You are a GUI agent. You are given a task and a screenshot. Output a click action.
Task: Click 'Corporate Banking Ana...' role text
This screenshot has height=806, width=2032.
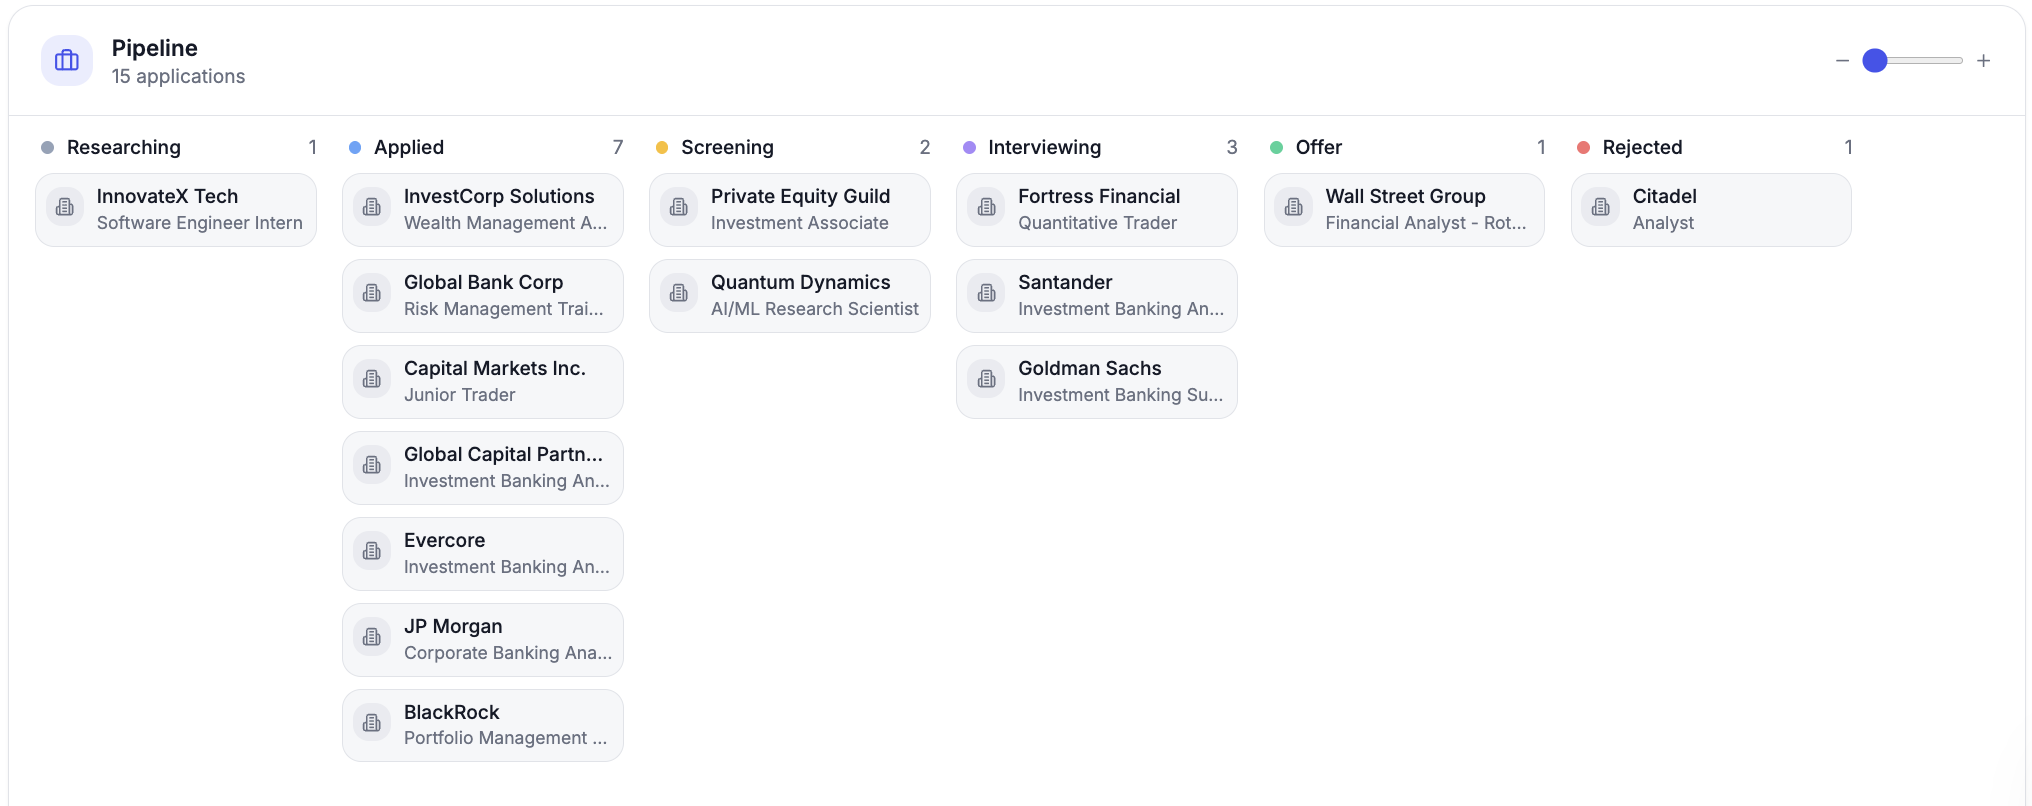(x=508, y=653)
